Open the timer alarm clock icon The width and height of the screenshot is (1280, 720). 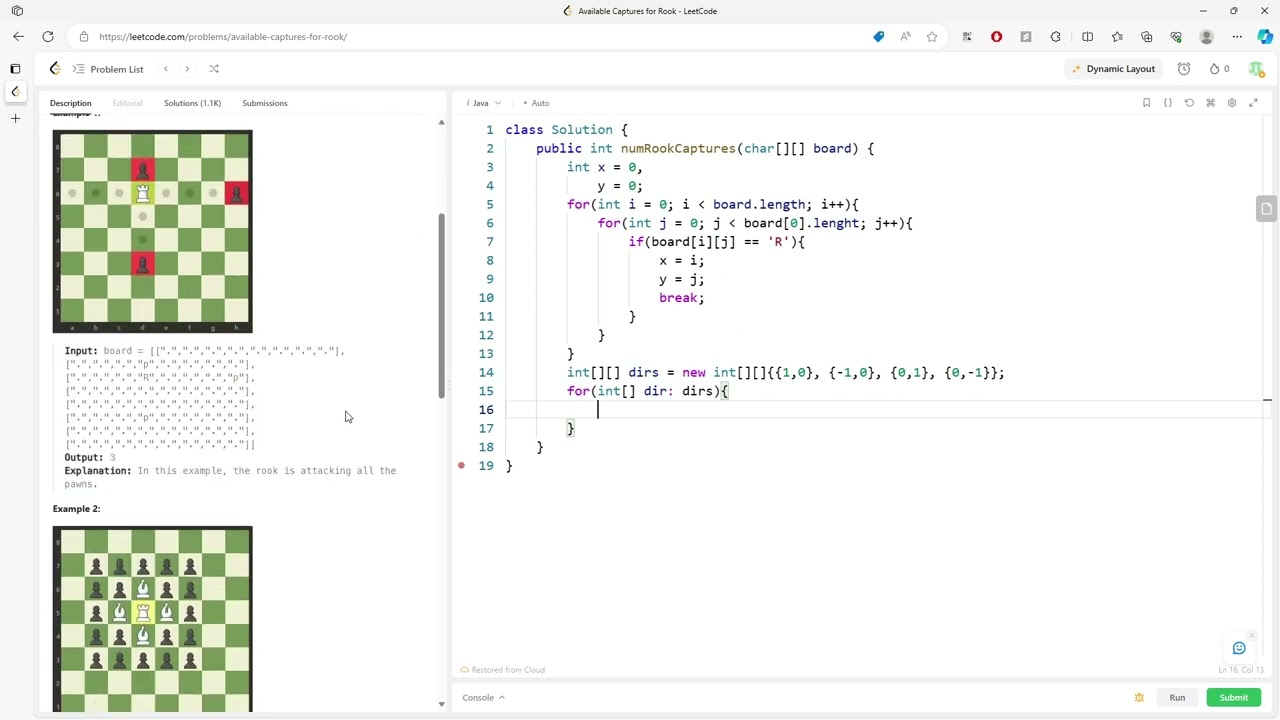coord(1184,69)
